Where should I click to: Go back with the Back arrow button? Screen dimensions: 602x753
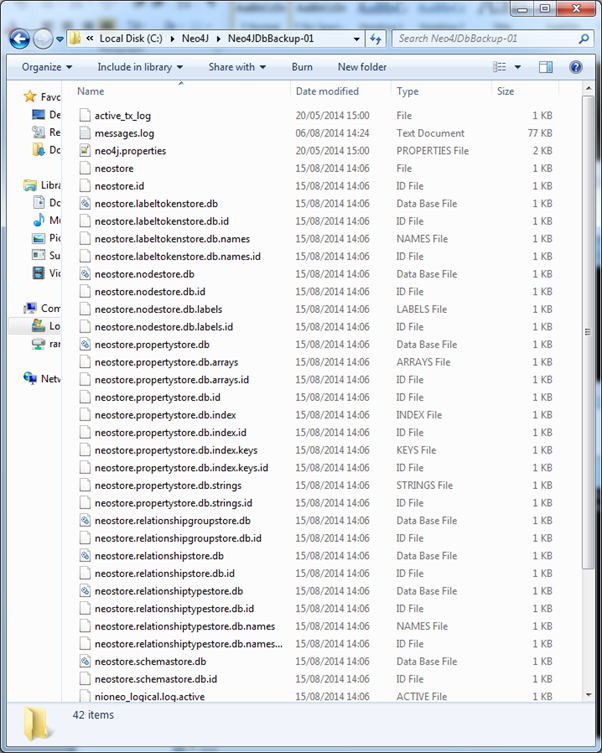pos(20,39)
